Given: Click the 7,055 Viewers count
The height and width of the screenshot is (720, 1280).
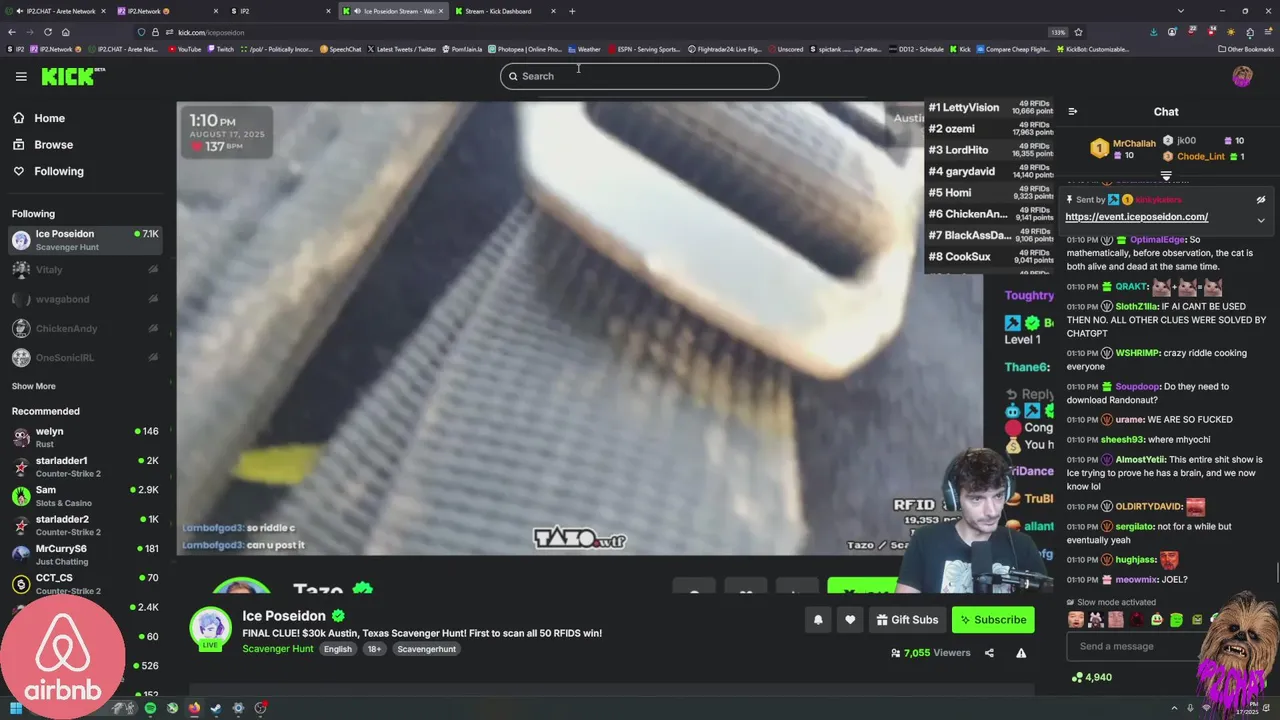Looking at the screenshot, I should 930,653.
